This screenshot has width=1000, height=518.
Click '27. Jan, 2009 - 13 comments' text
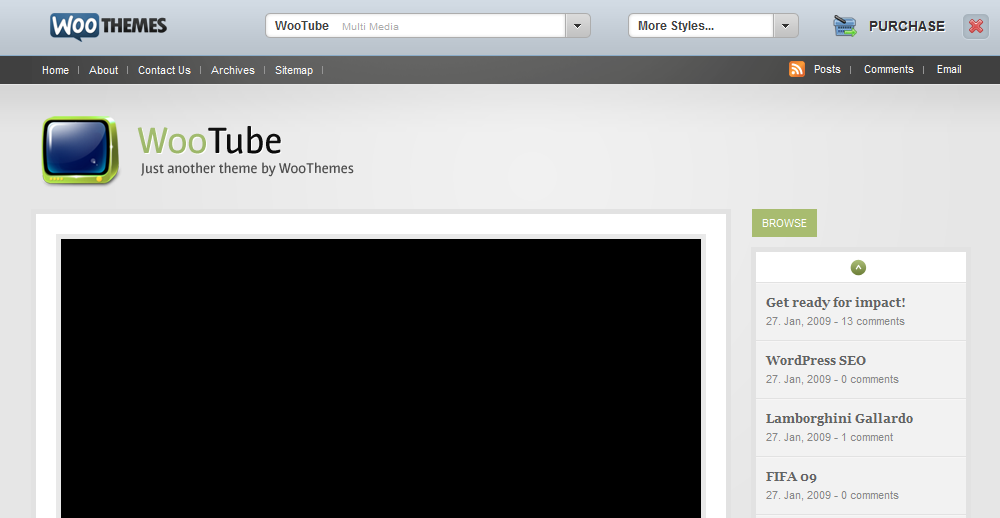[835, 322]
